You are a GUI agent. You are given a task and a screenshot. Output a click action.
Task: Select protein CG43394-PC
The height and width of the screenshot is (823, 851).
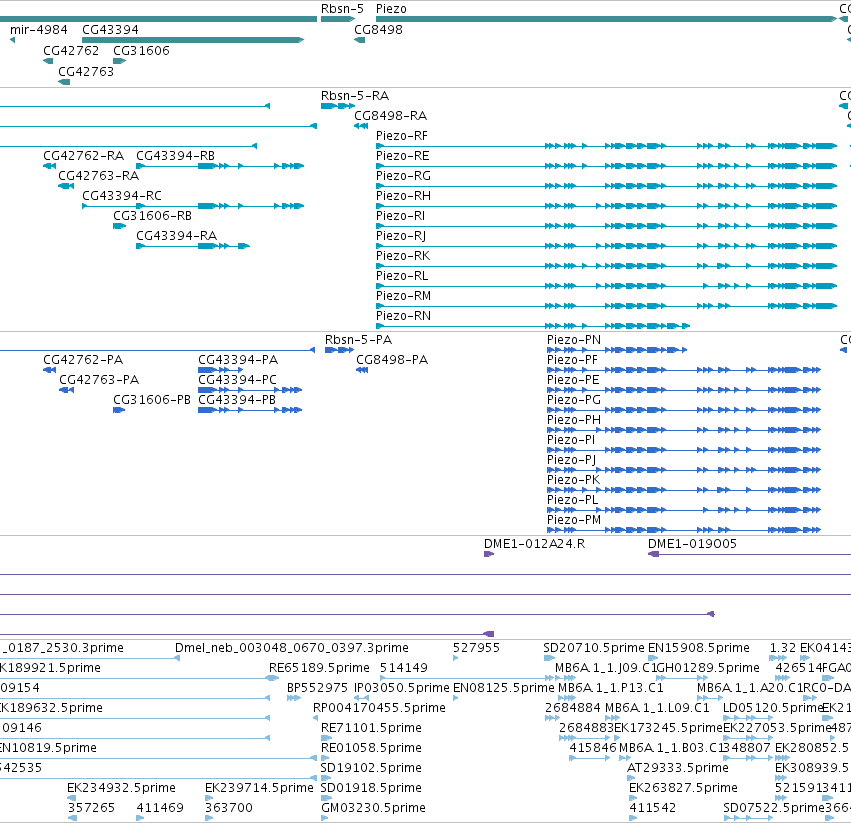(x=237, y=381)
